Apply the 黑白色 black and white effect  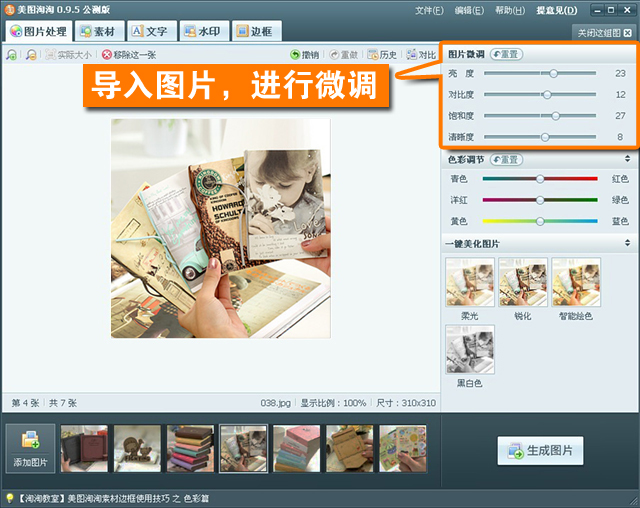pos(469,349)
